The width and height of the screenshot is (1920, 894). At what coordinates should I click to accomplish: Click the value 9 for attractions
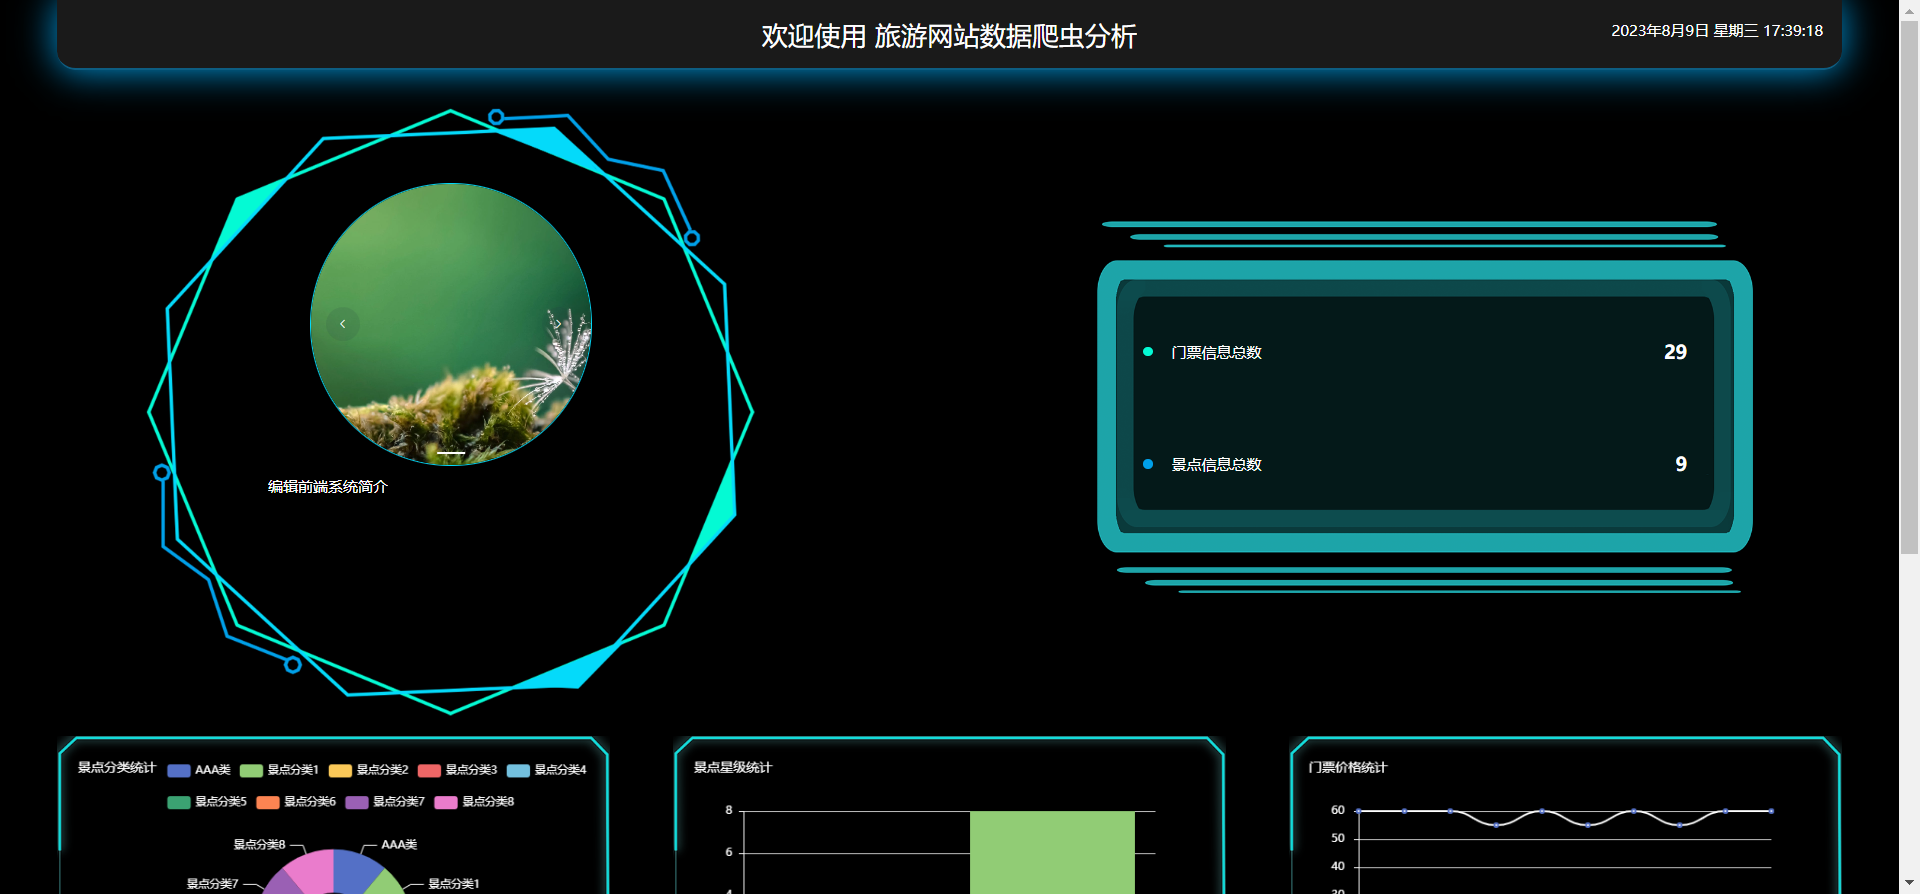click(1681, 464)
